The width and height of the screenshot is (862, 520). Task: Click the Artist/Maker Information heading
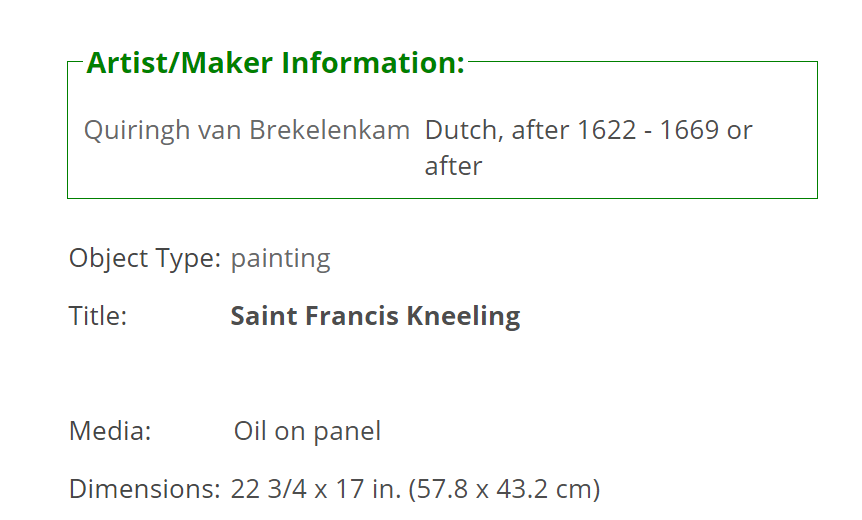[275, 62]
